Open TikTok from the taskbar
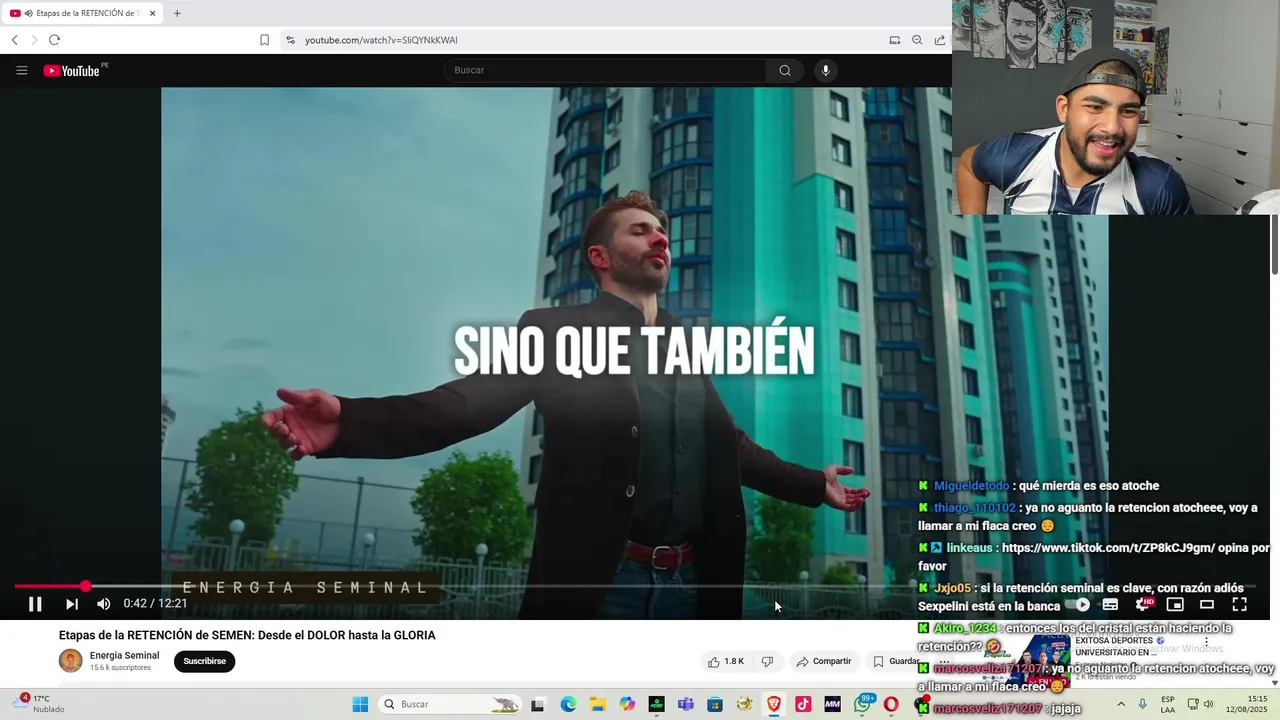1280x720 pixels. point(803,704)
